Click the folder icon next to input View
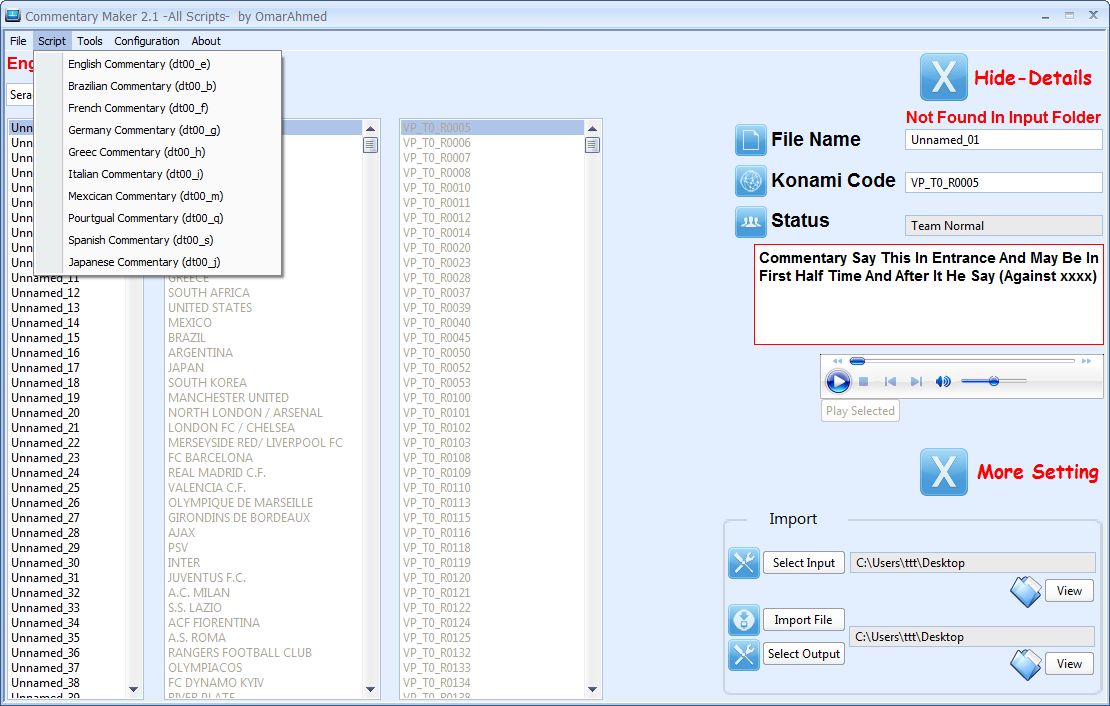This screenshot has height=706, width=1110. point(1025,591)
